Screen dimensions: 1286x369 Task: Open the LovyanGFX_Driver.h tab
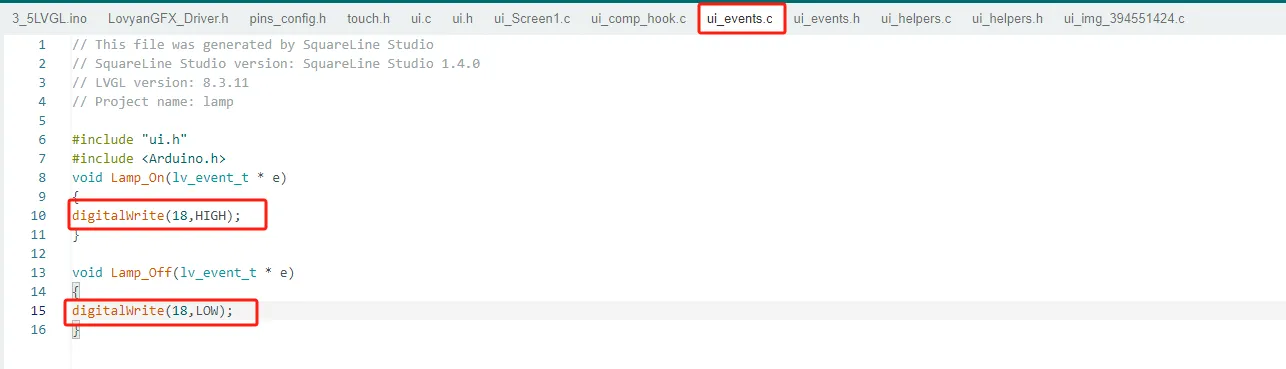click(168, 19)
